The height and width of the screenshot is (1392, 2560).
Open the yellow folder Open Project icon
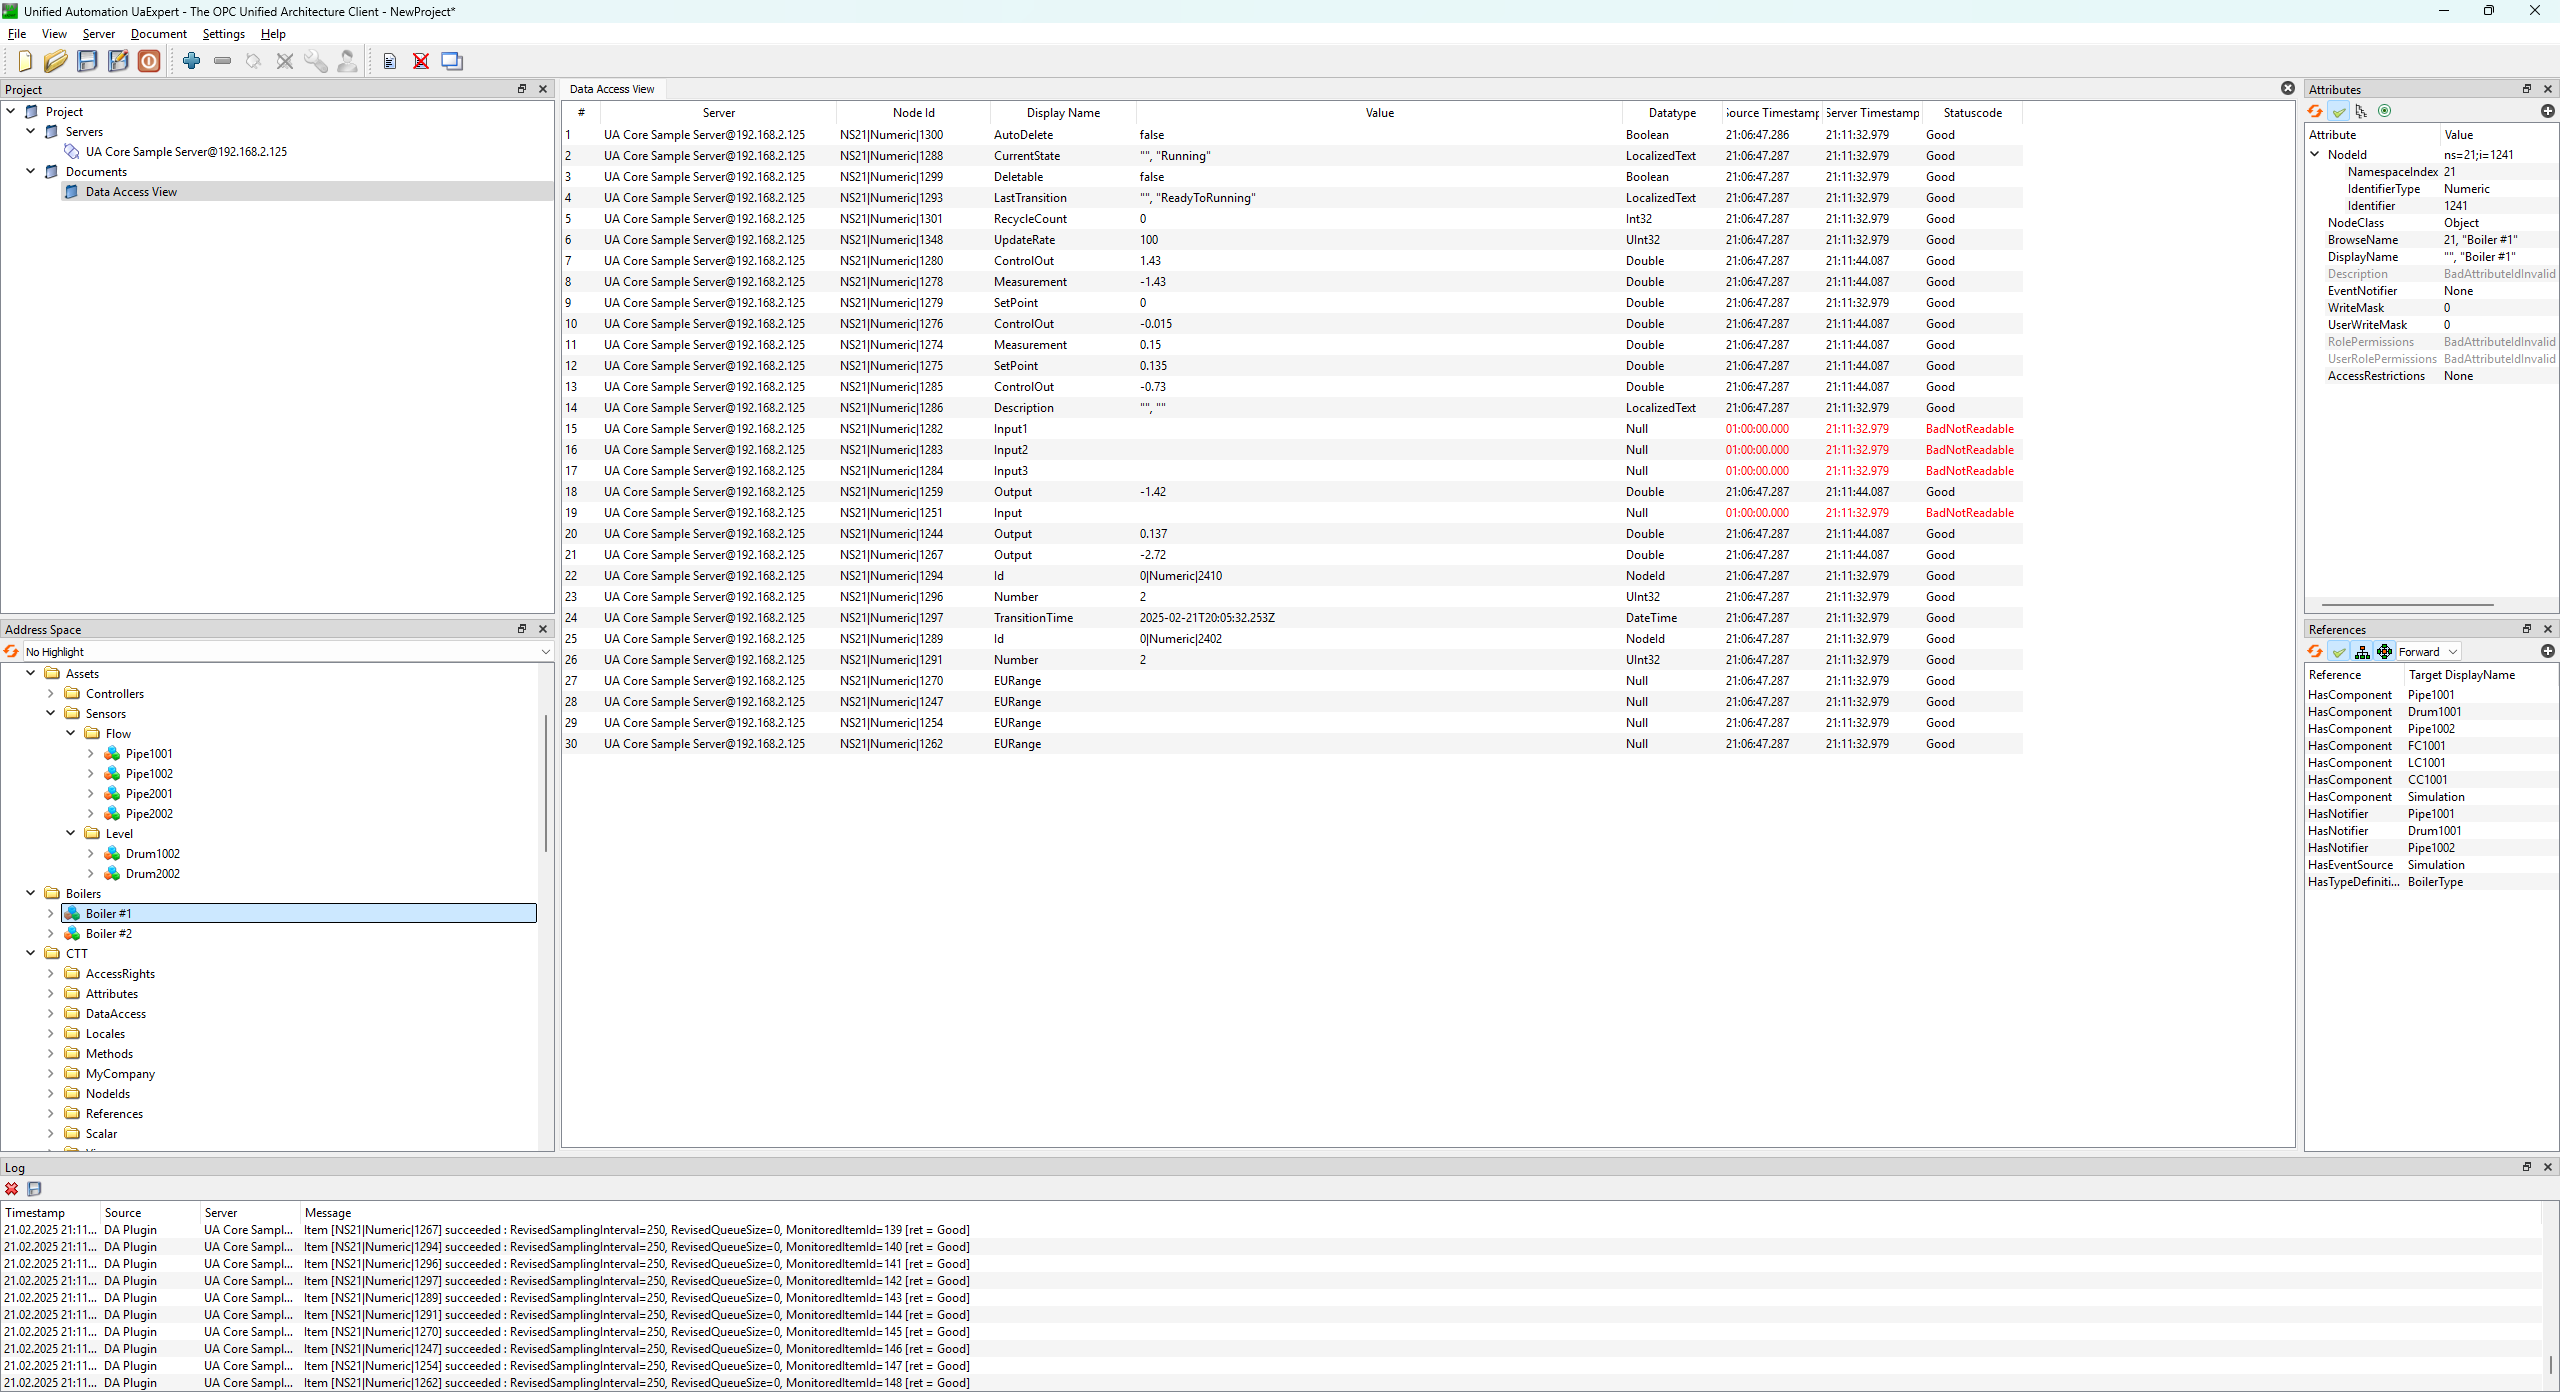click(x=55, y=61)
